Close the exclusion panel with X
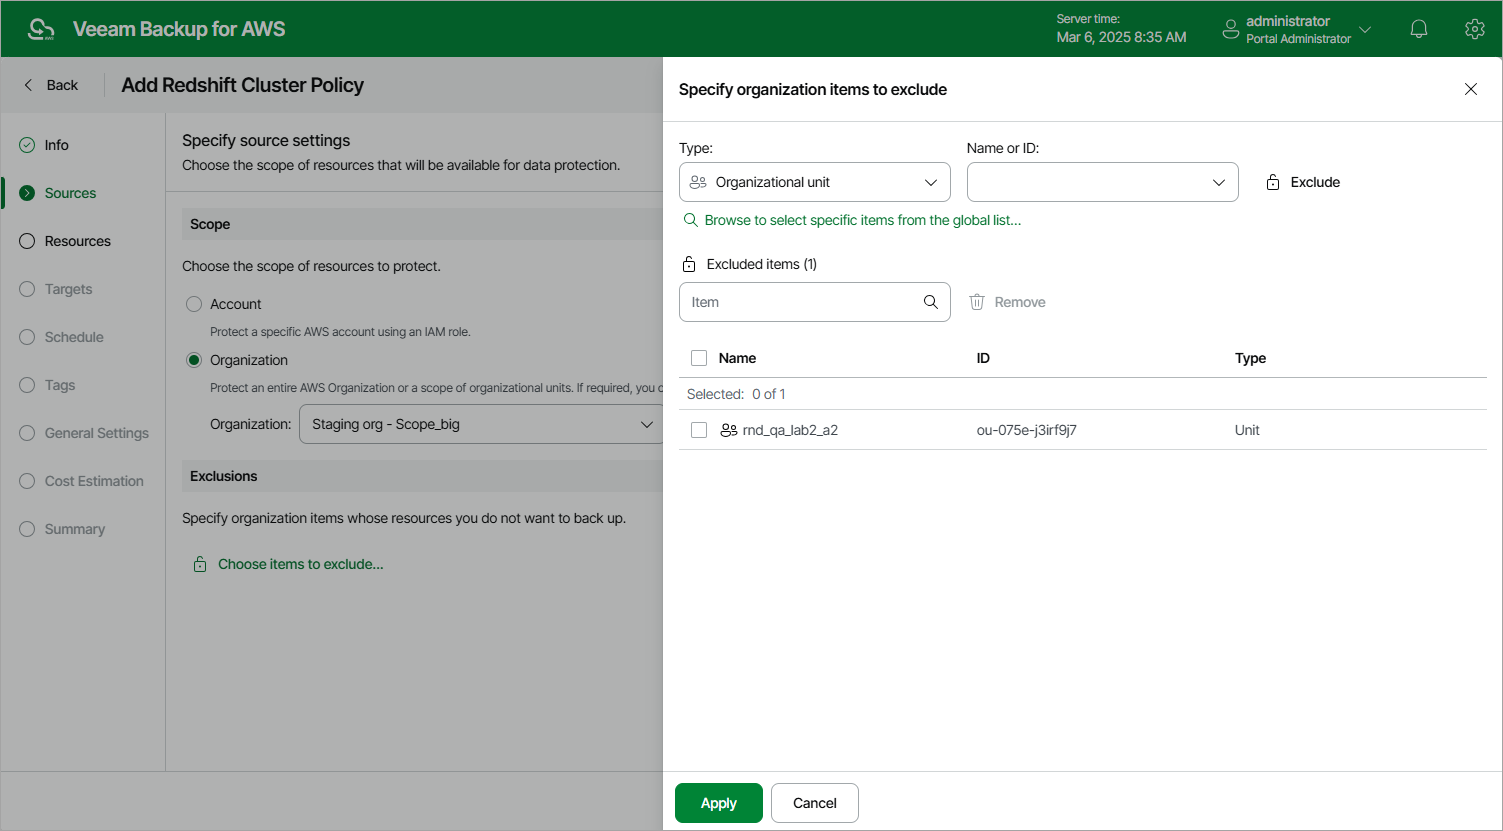This screenshot has height=831, width=1503. click(x=1470, y=89)
